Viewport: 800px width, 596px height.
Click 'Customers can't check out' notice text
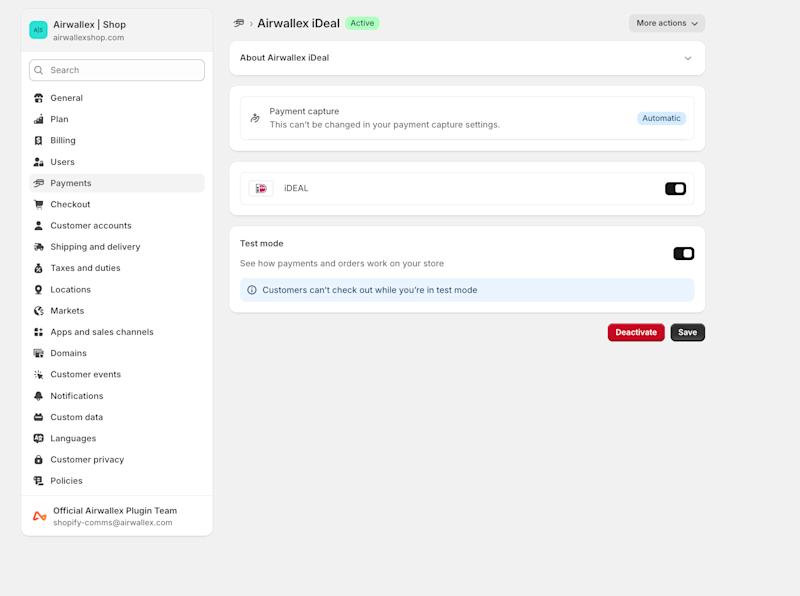point(370,290)
